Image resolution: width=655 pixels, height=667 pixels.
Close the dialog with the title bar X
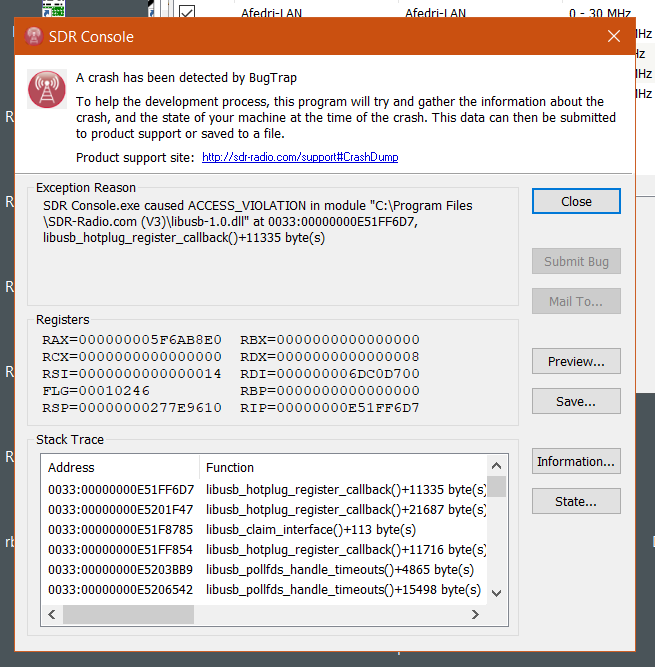(614, 37)
